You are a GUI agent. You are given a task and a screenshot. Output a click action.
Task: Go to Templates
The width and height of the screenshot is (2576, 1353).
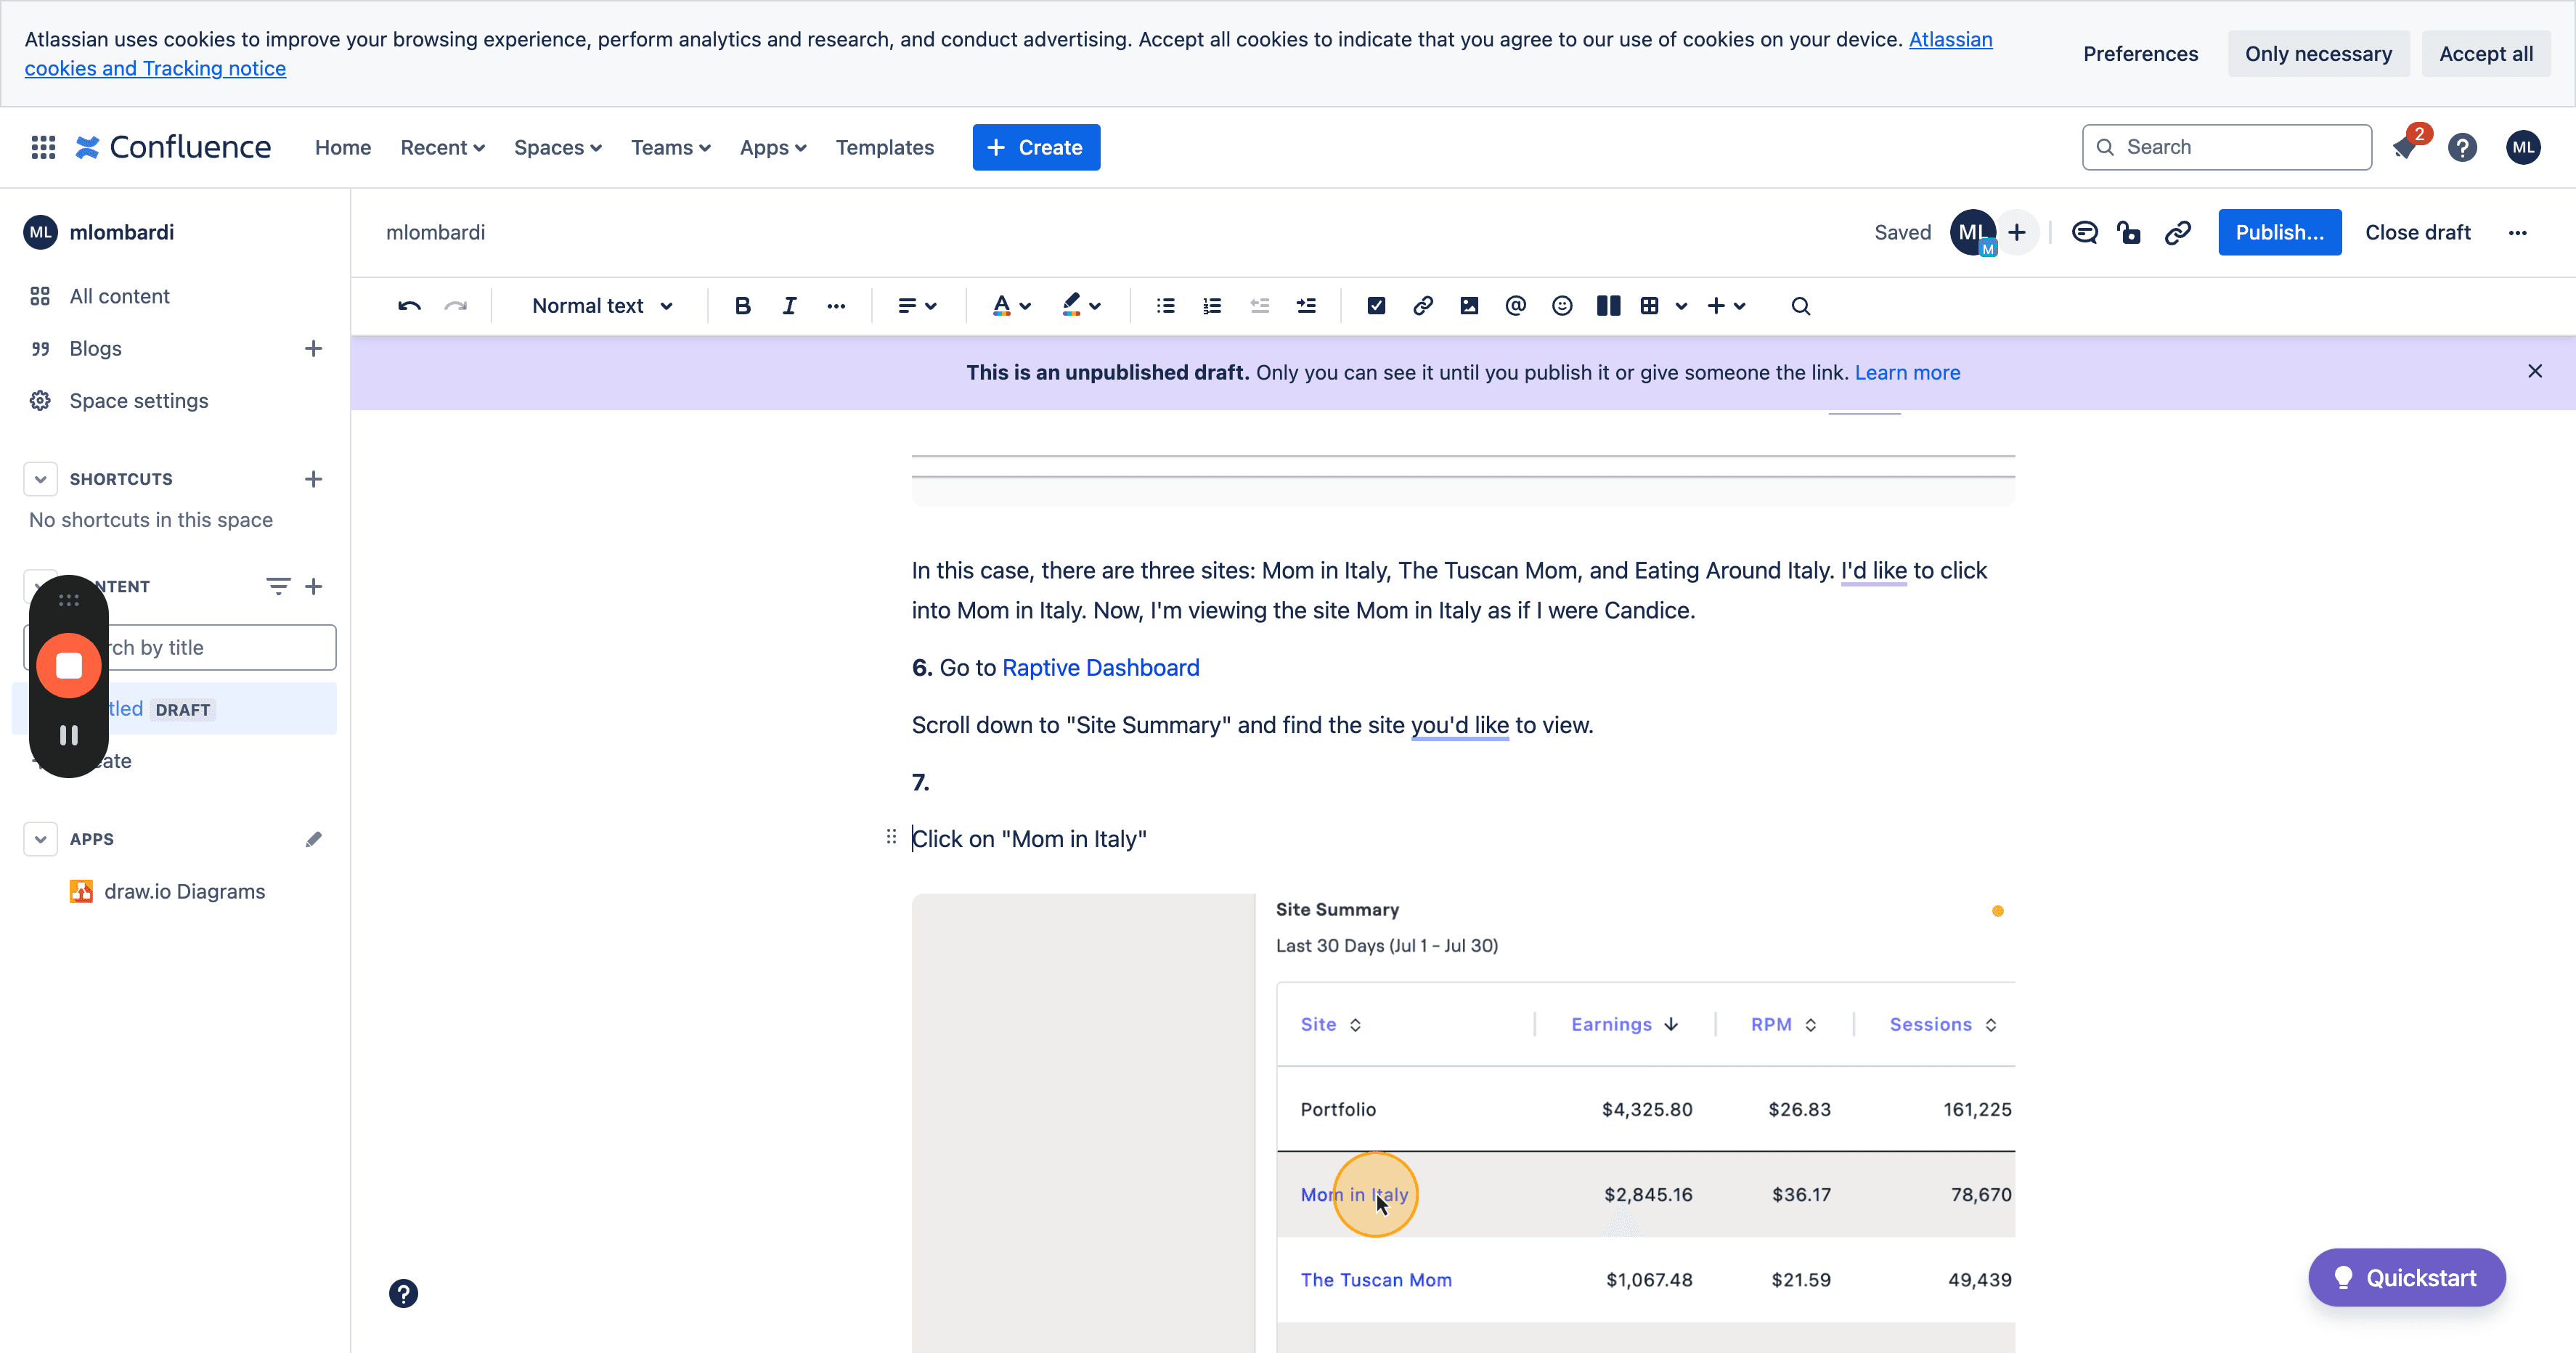884,148
